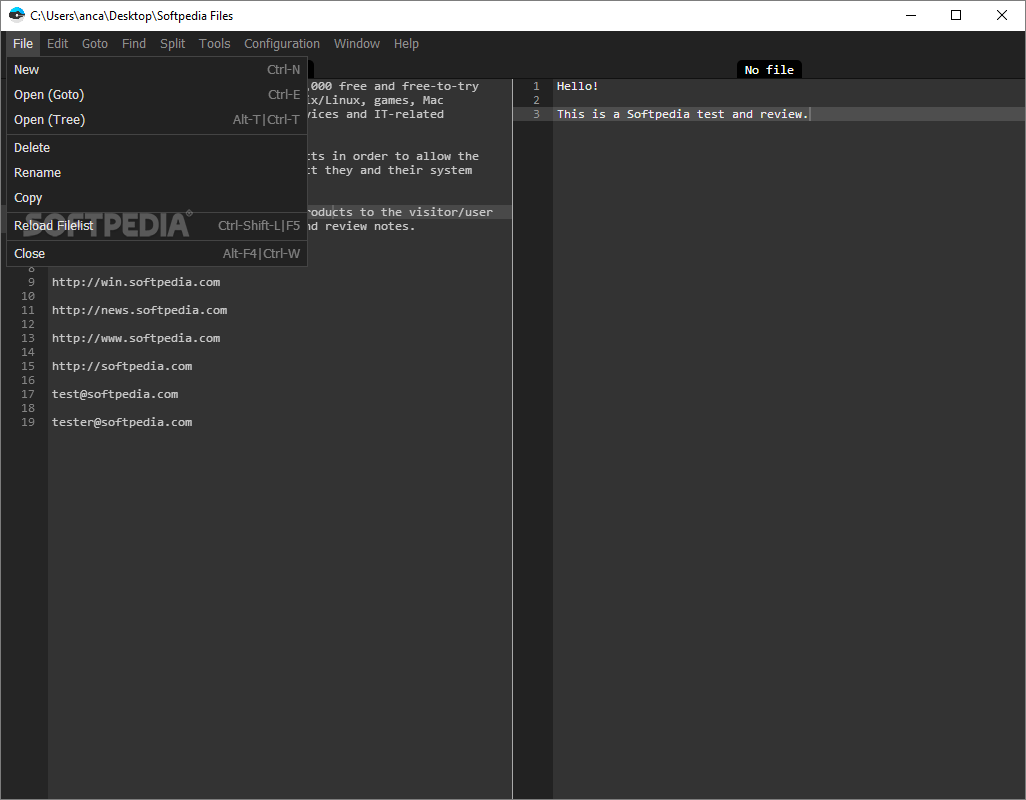Image resolution: width=1026 pixels, height=800 pixels.
Task: Open the Window menu
Action: click(x=357, y=44)
